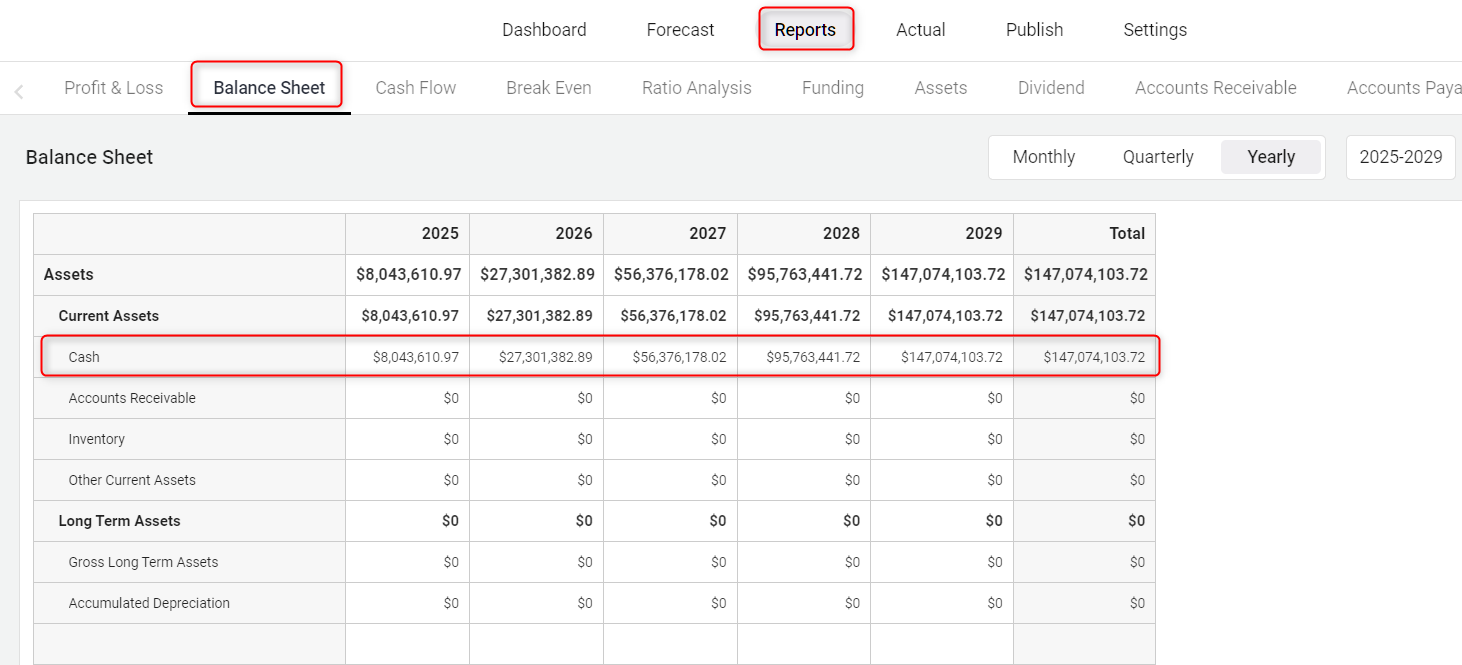Screen dimensions: 1462x665
Task: Open the Break Even tab
Action: tap(548, 88)
